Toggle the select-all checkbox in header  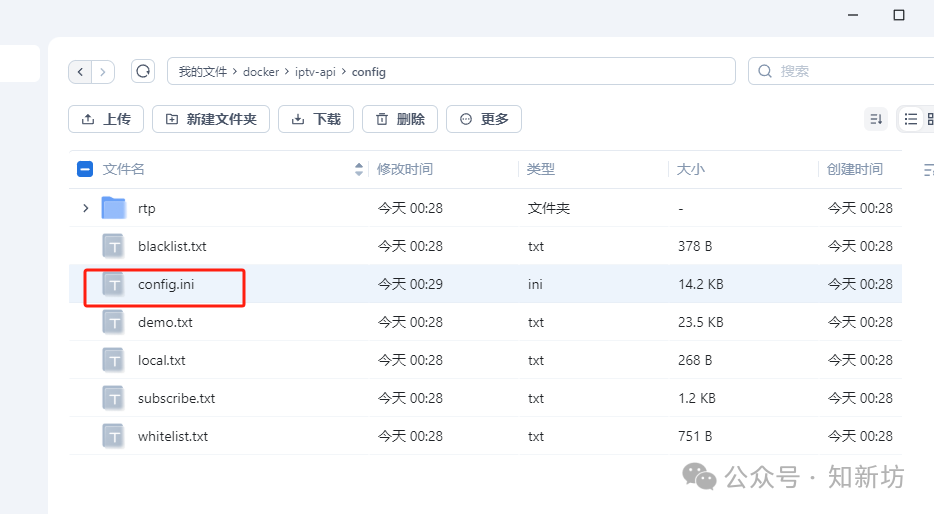(x=85, y=169)
